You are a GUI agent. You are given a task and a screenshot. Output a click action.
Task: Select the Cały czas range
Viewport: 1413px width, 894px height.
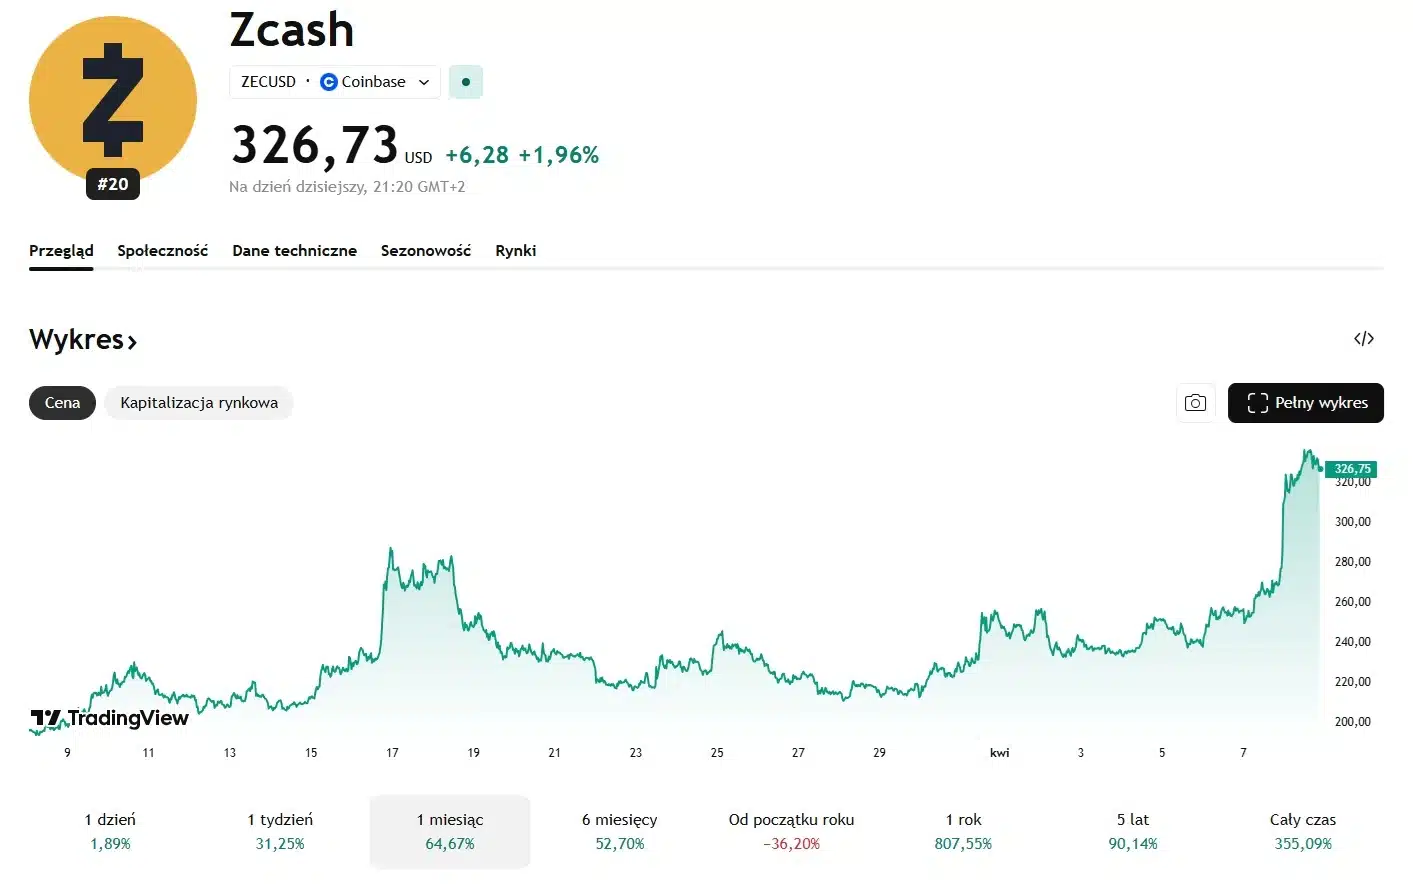[x=1302, y=831]
